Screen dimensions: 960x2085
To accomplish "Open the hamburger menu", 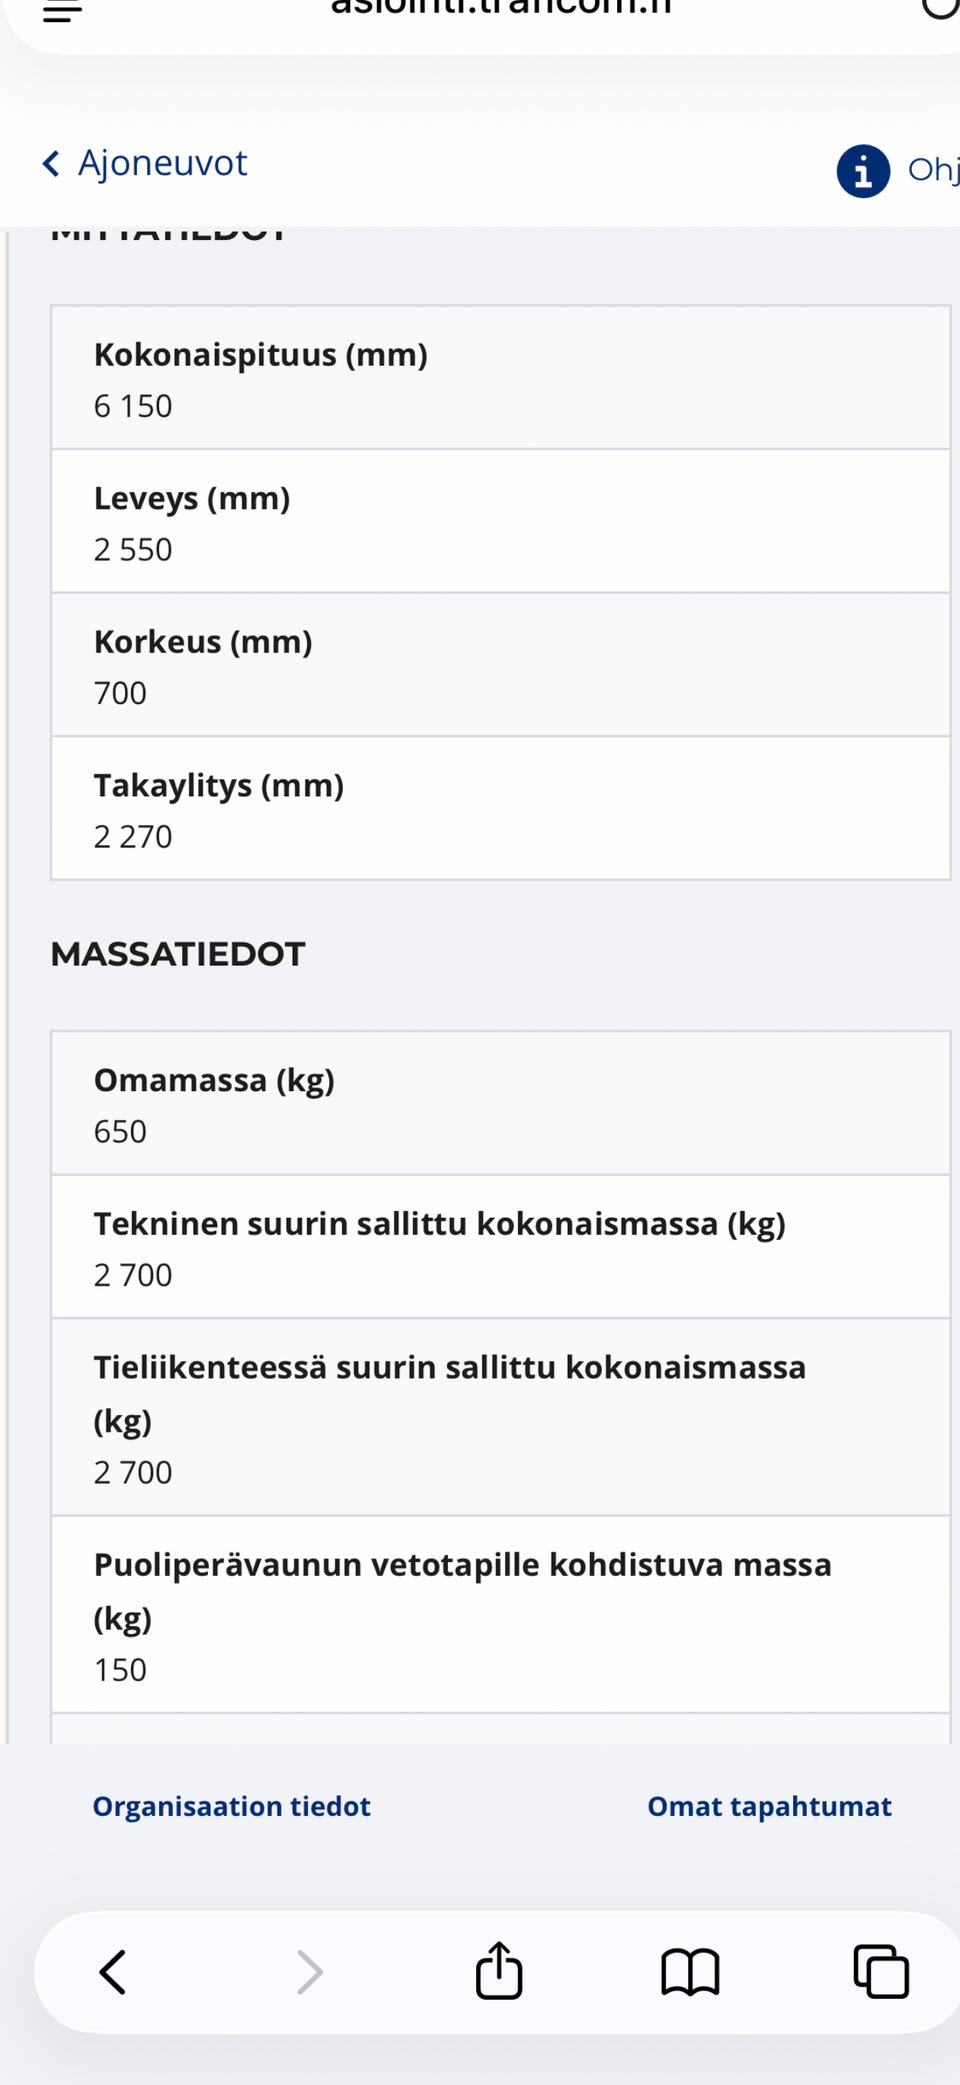I will [x=62, y=12].
